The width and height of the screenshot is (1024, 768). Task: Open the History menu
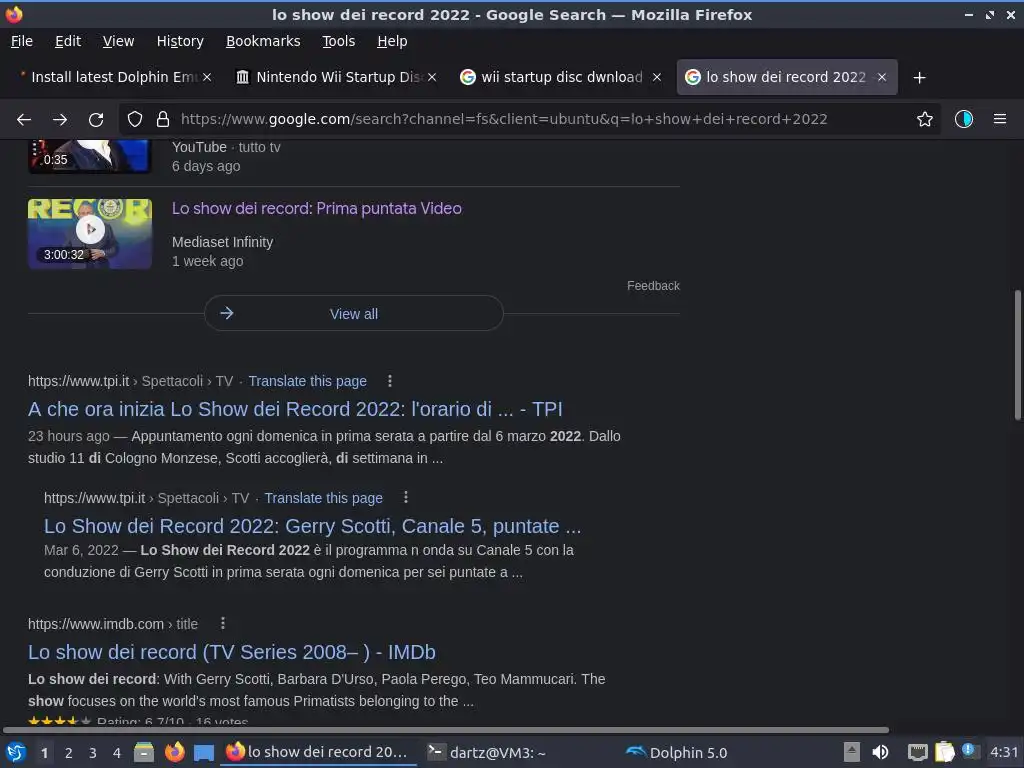[180, 41]
